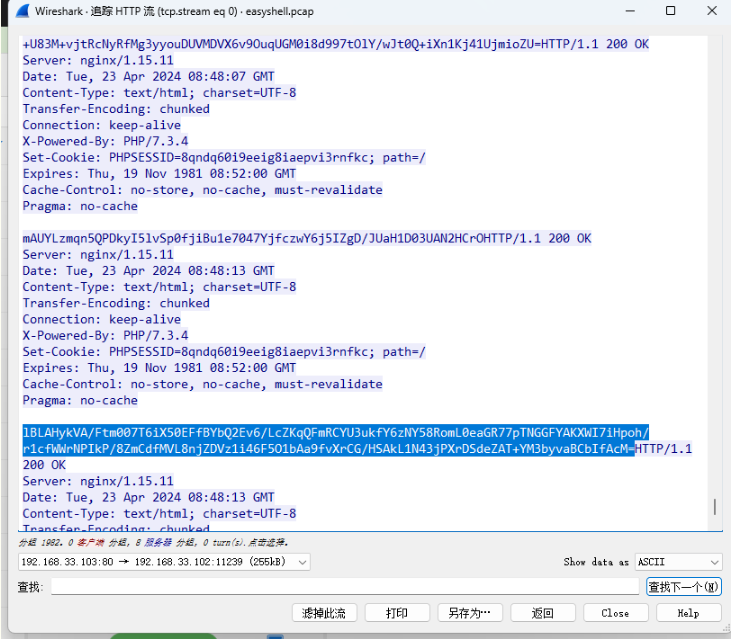Click the second Pragma: no-cache line
The image size is (731, 639).
coord(80,400)
